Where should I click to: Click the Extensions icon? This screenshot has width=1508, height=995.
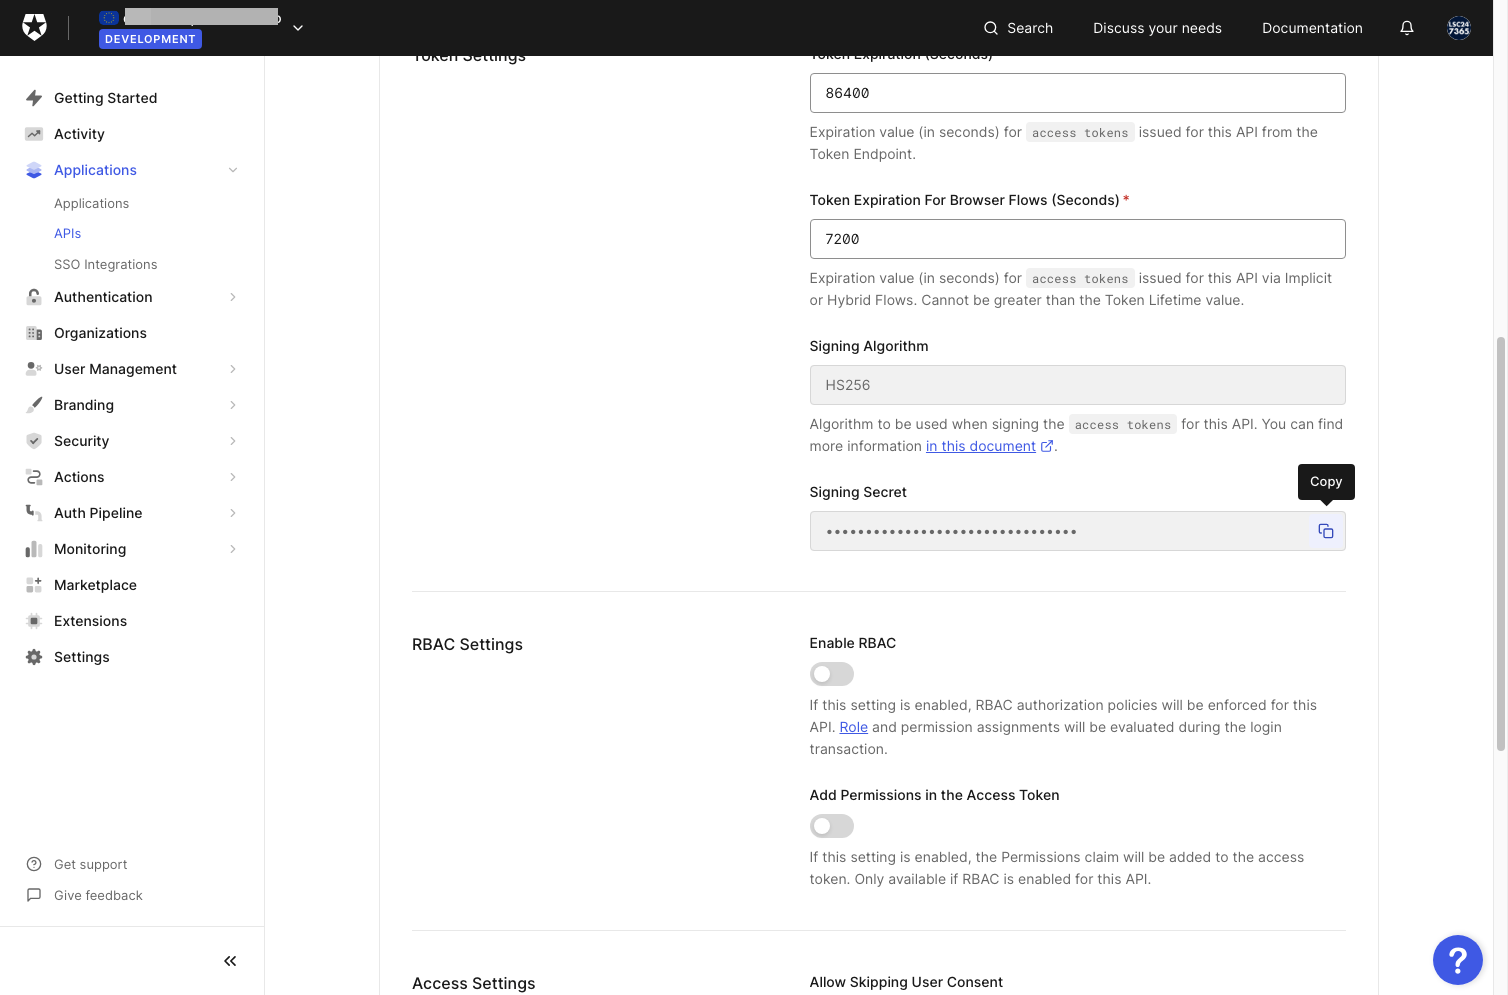click(34, 621)
